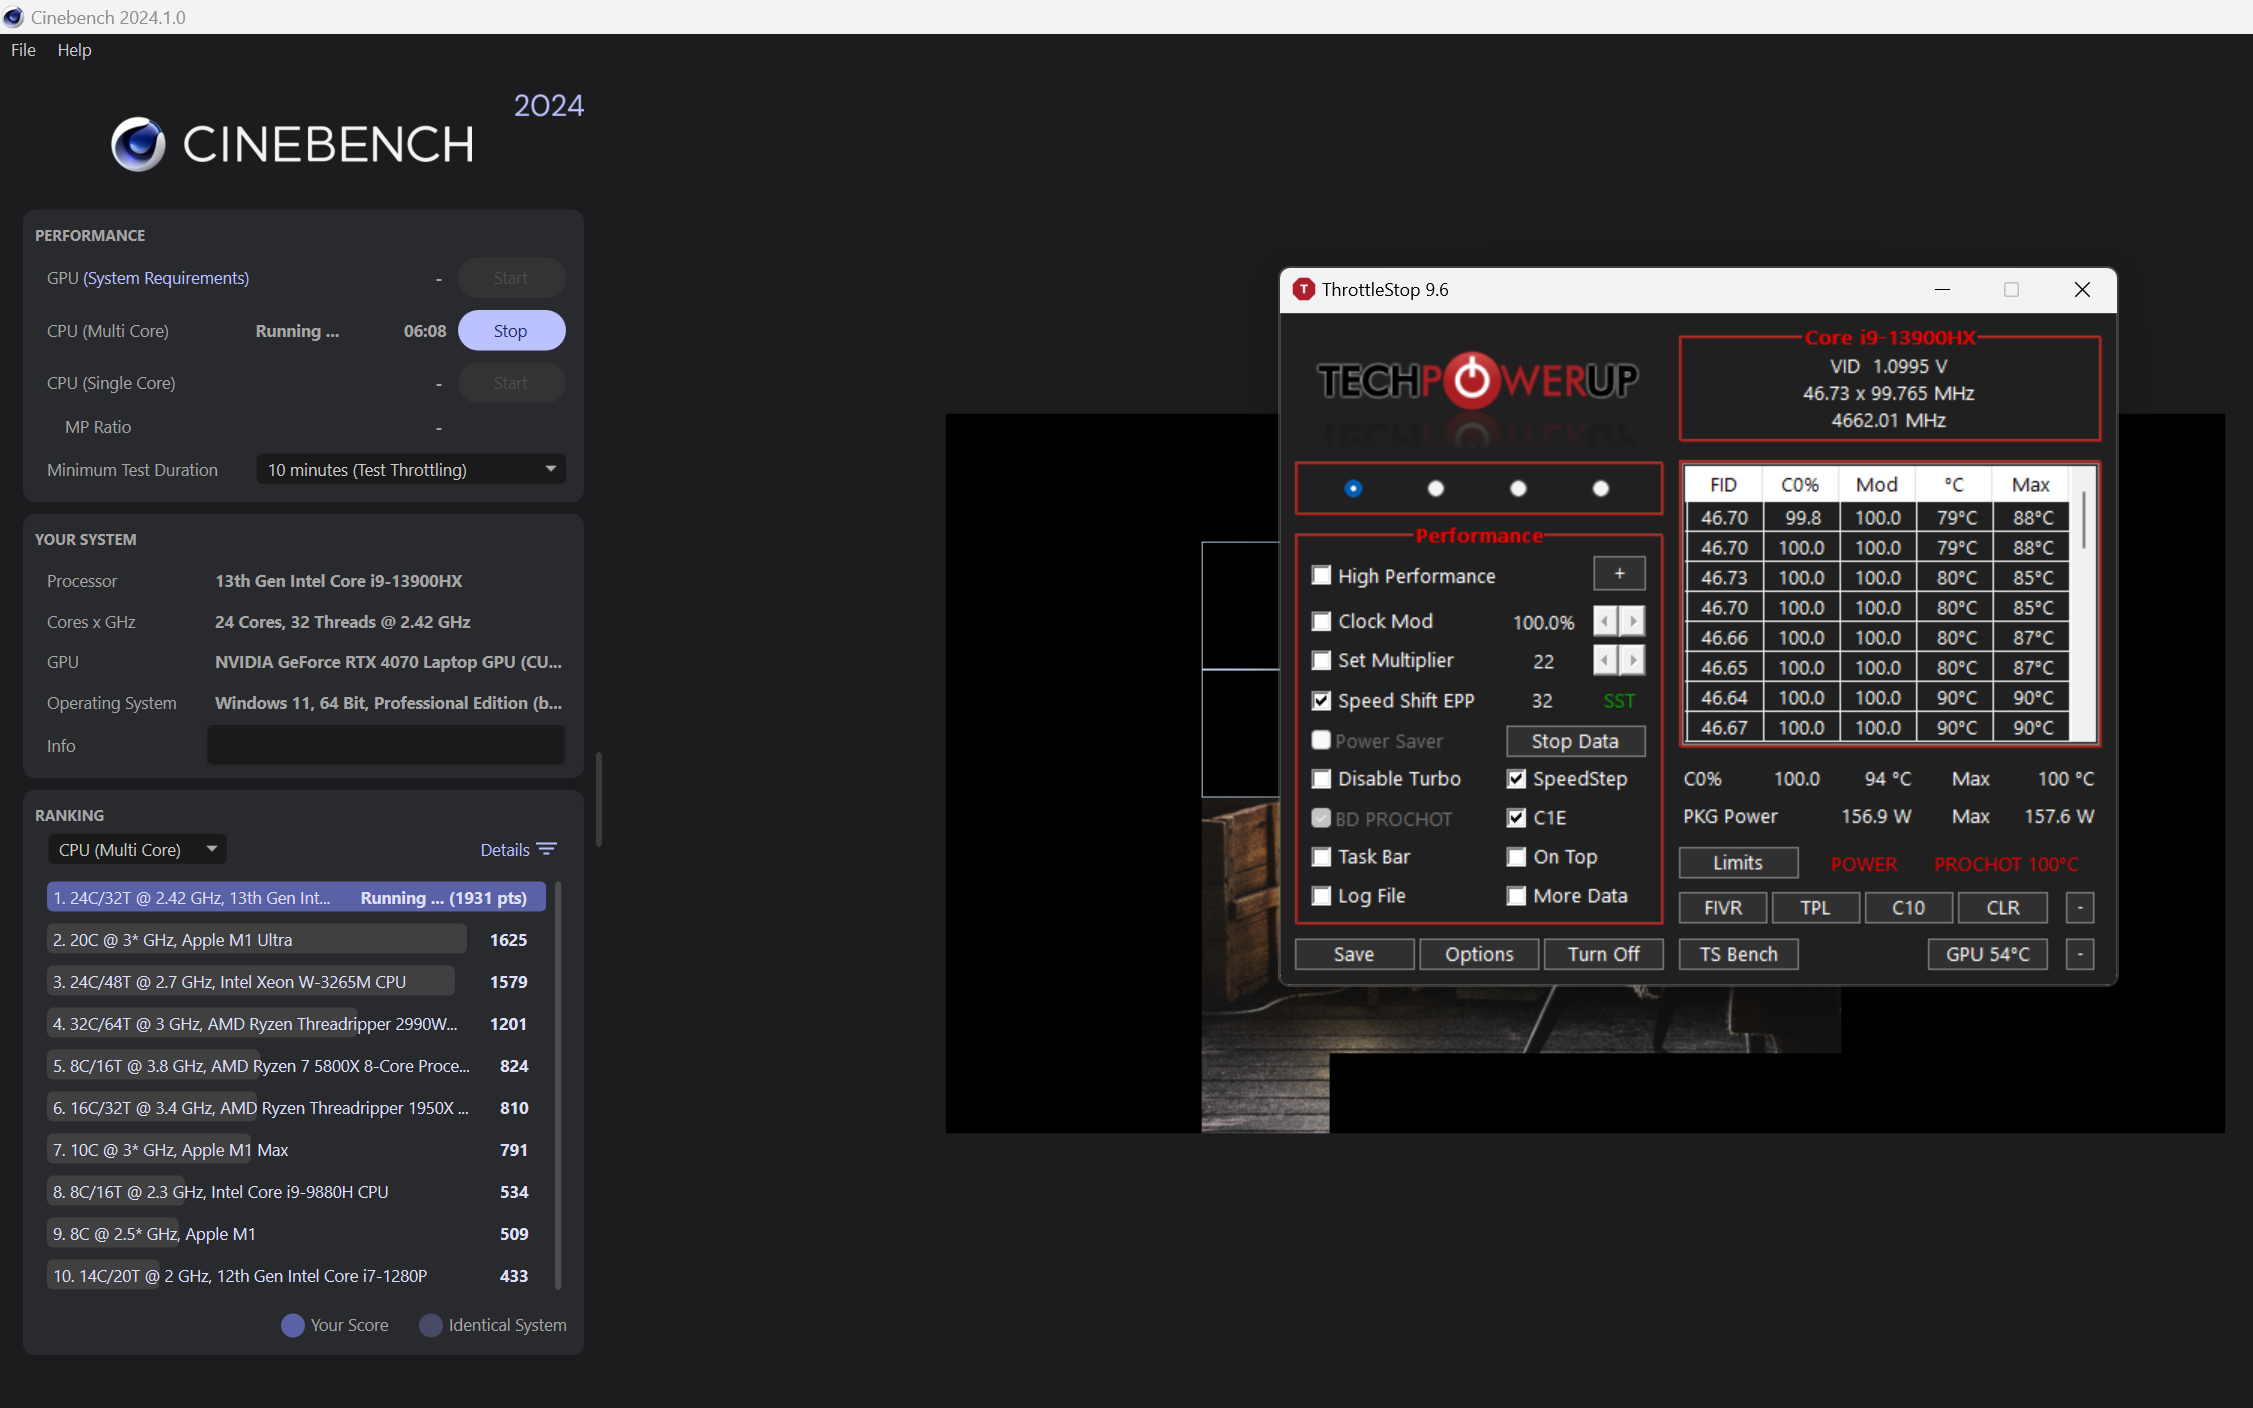The width and height of the screenshot is (2253, 1408).
Task: Click the Stop Data button
Action: coord(1575,741)
